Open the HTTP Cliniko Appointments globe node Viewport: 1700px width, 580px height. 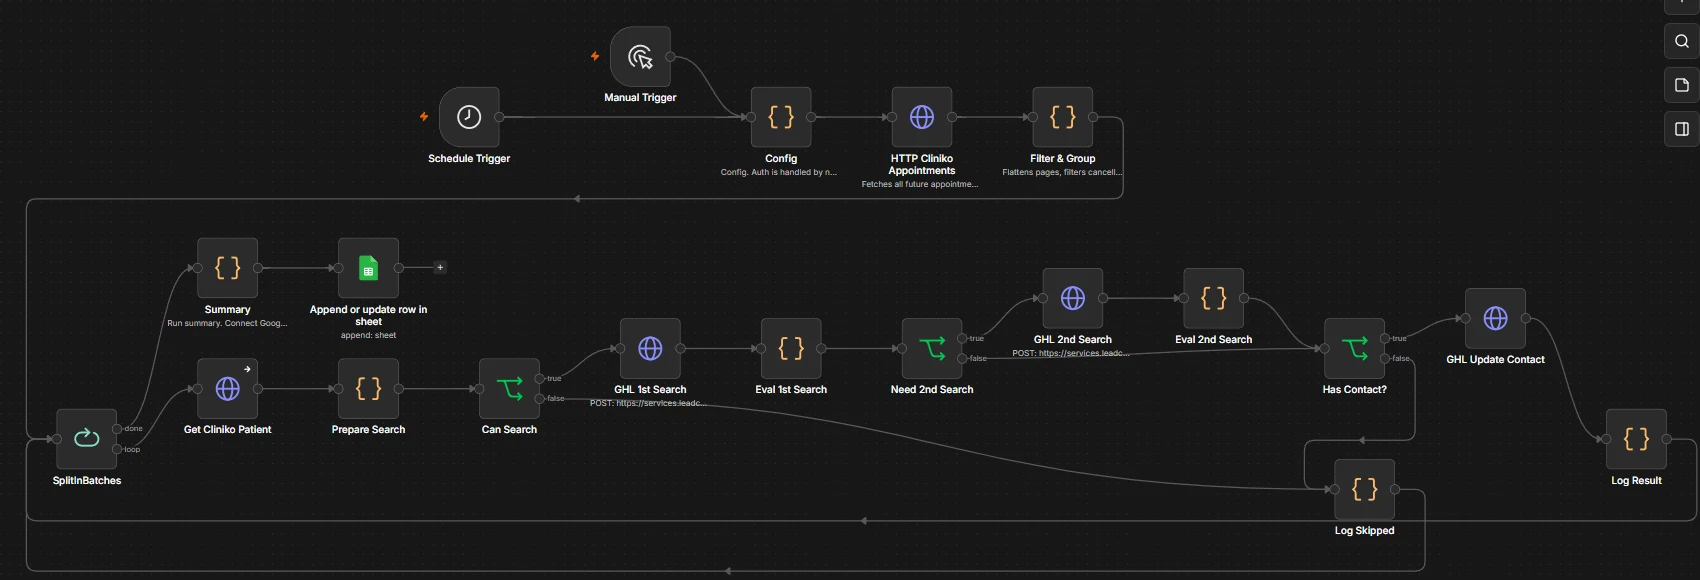[x=922, y=117]
